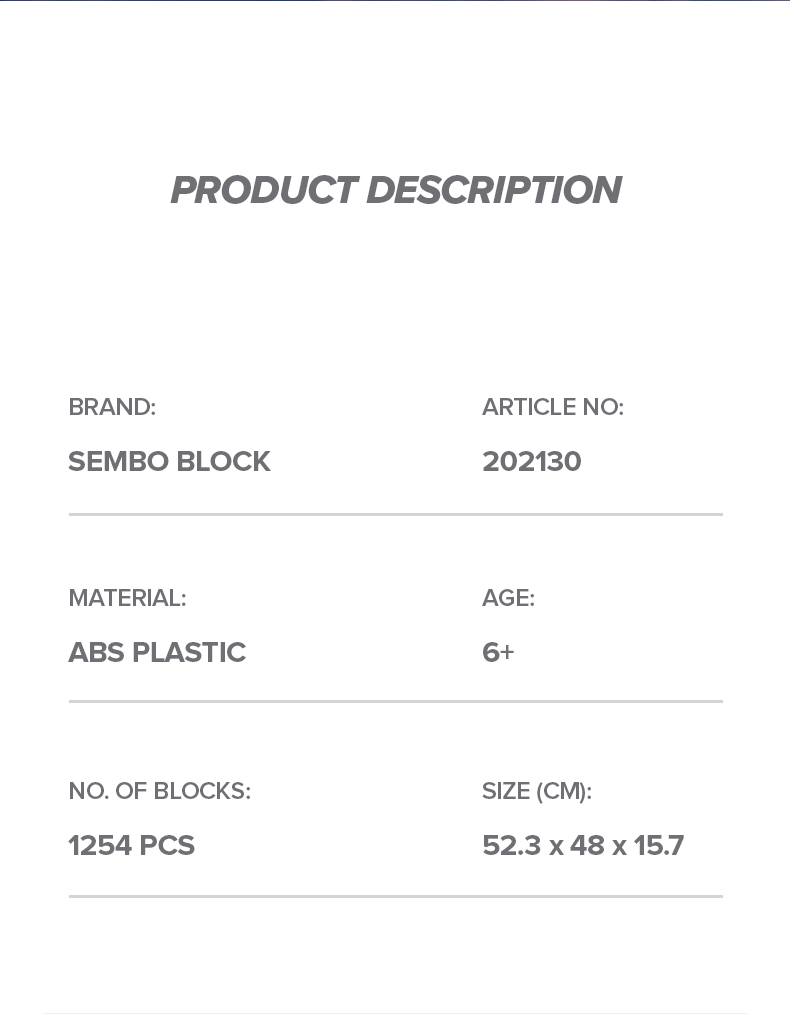The height and width of the screenshot is (1014, 790).
Task: Click the word PLASTIC in material value
Action: coord(189,652)
